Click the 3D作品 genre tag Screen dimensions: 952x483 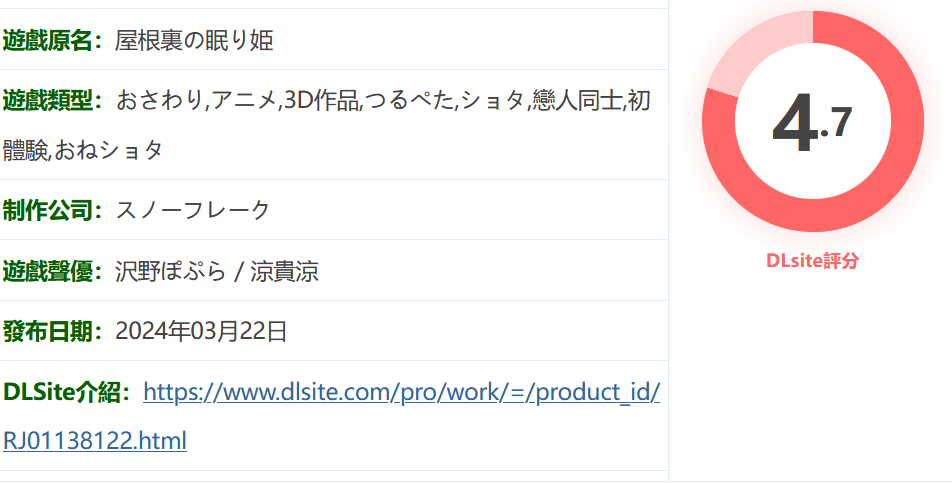(322, 101)
